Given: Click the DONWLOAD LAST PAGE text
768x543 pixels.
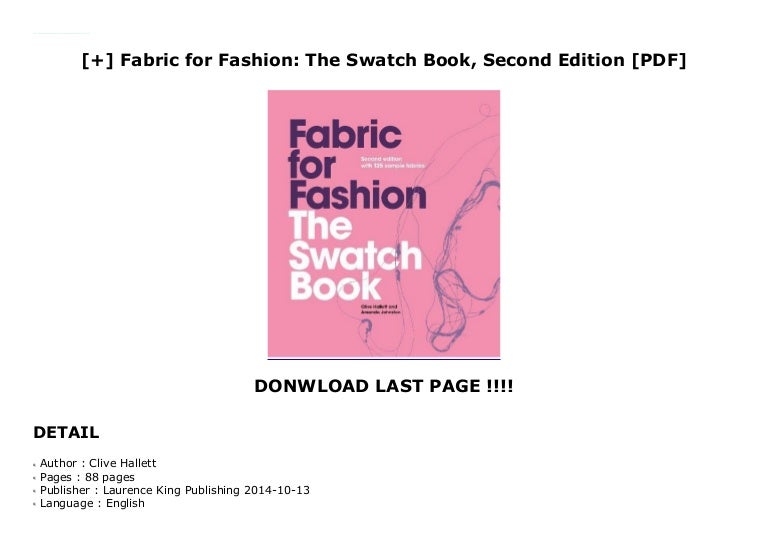Looking at the screenshot, I should pyautogui.click(x=384, y=386).
